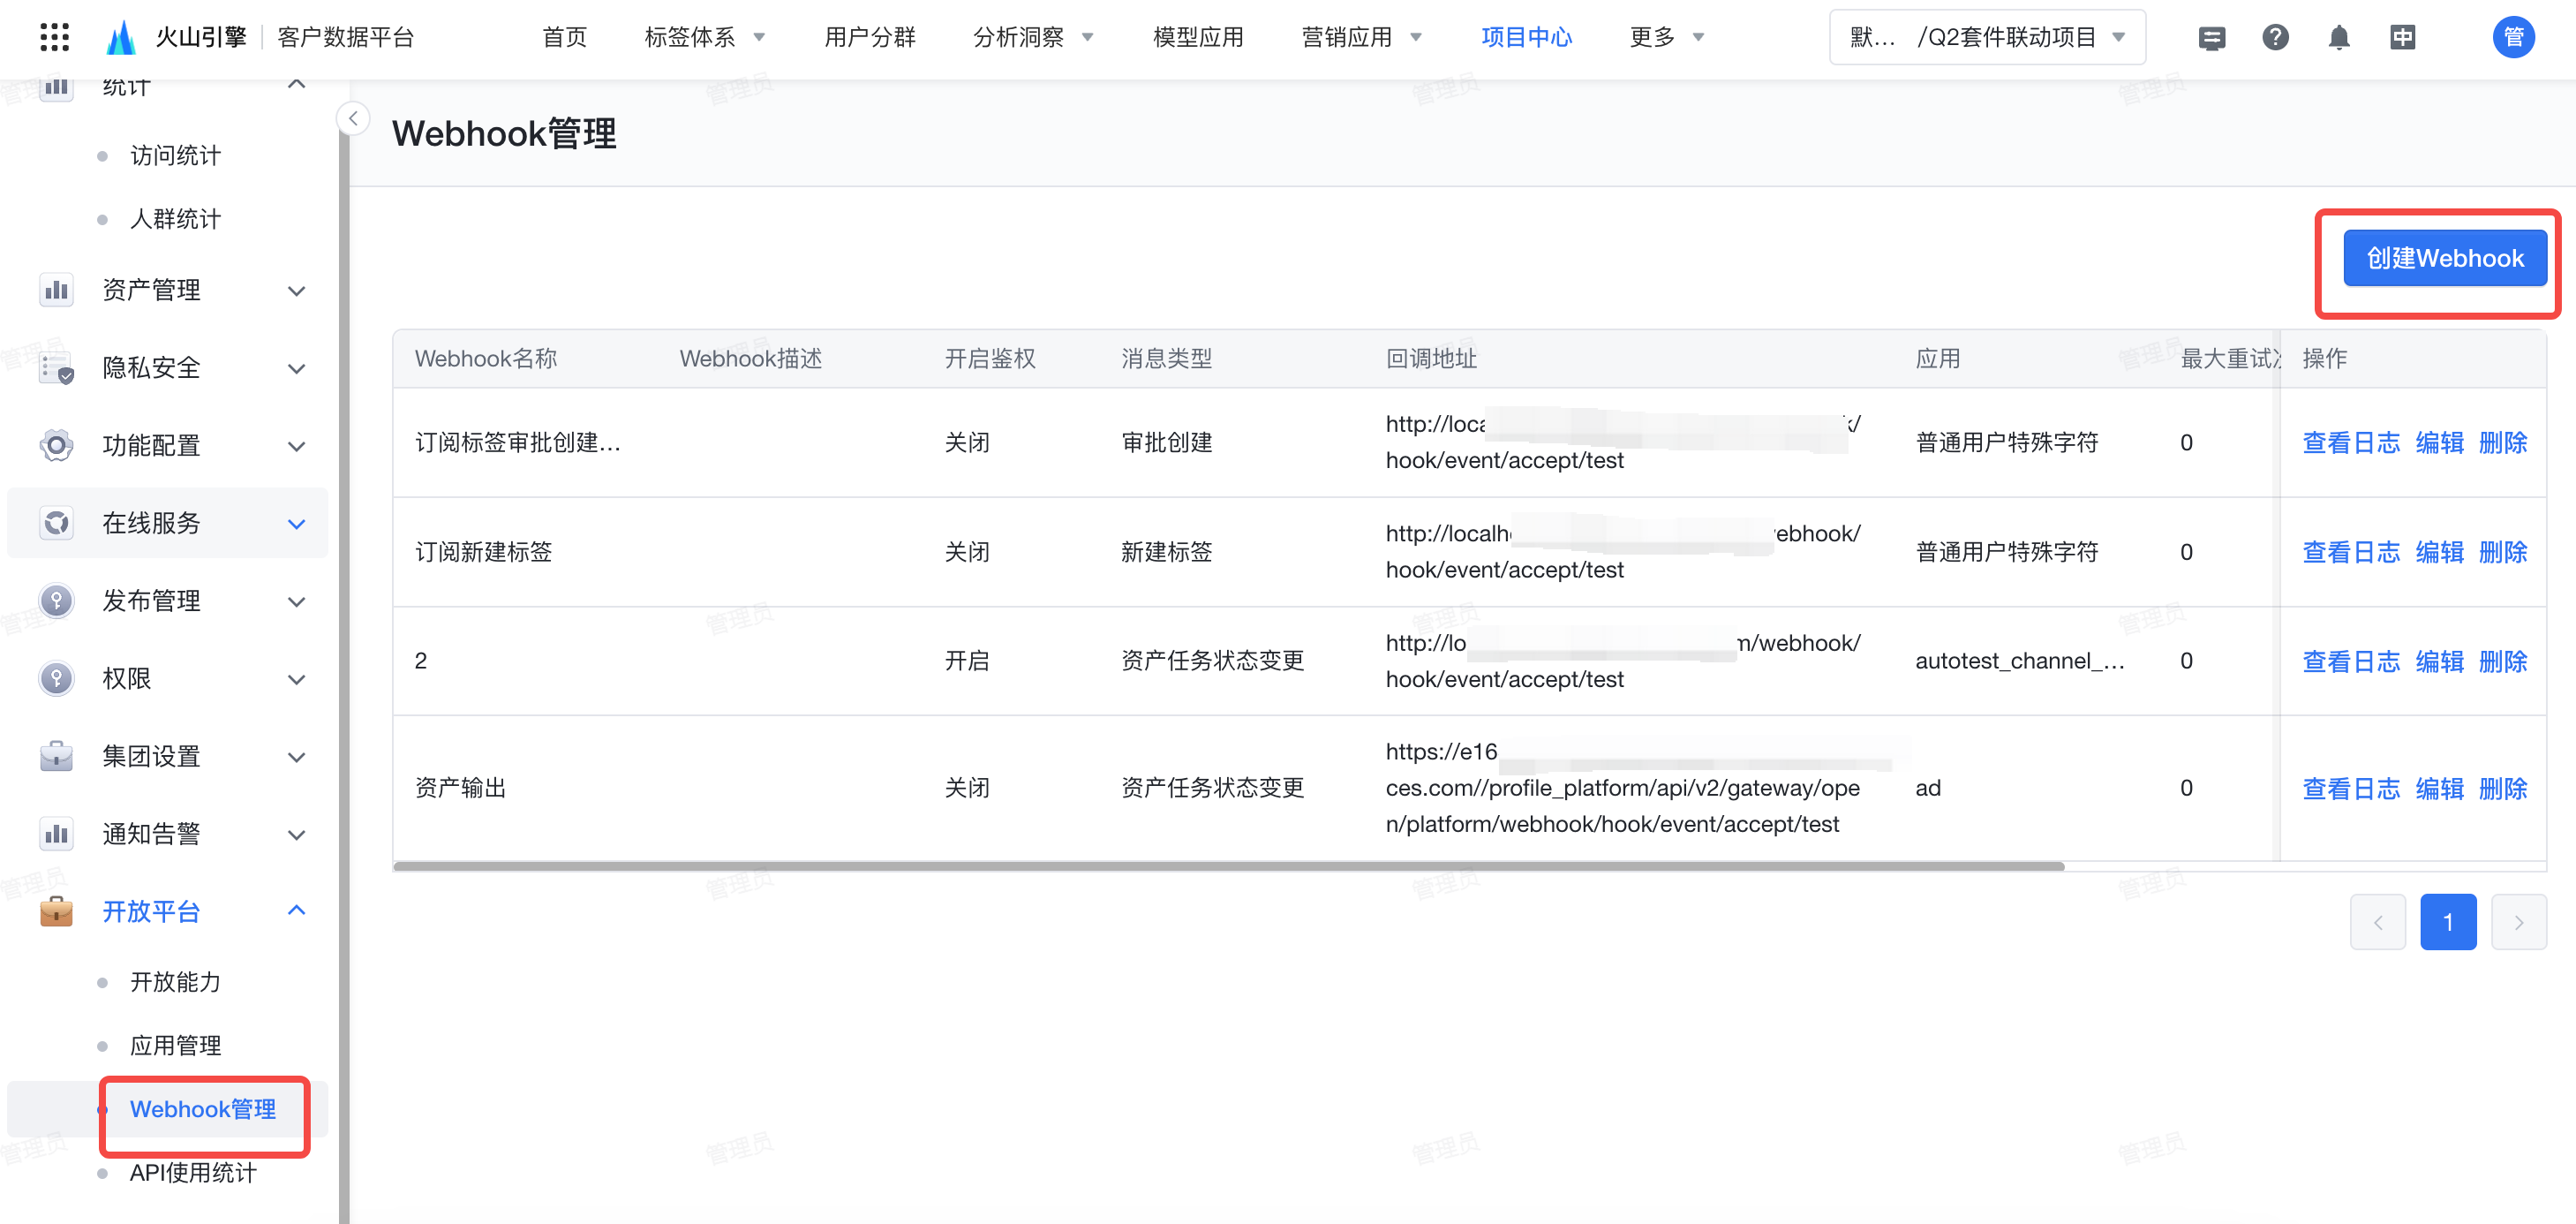Click the 发布管理 sidebar icon
This screenshot has height=1224, width=2576.
57,601
